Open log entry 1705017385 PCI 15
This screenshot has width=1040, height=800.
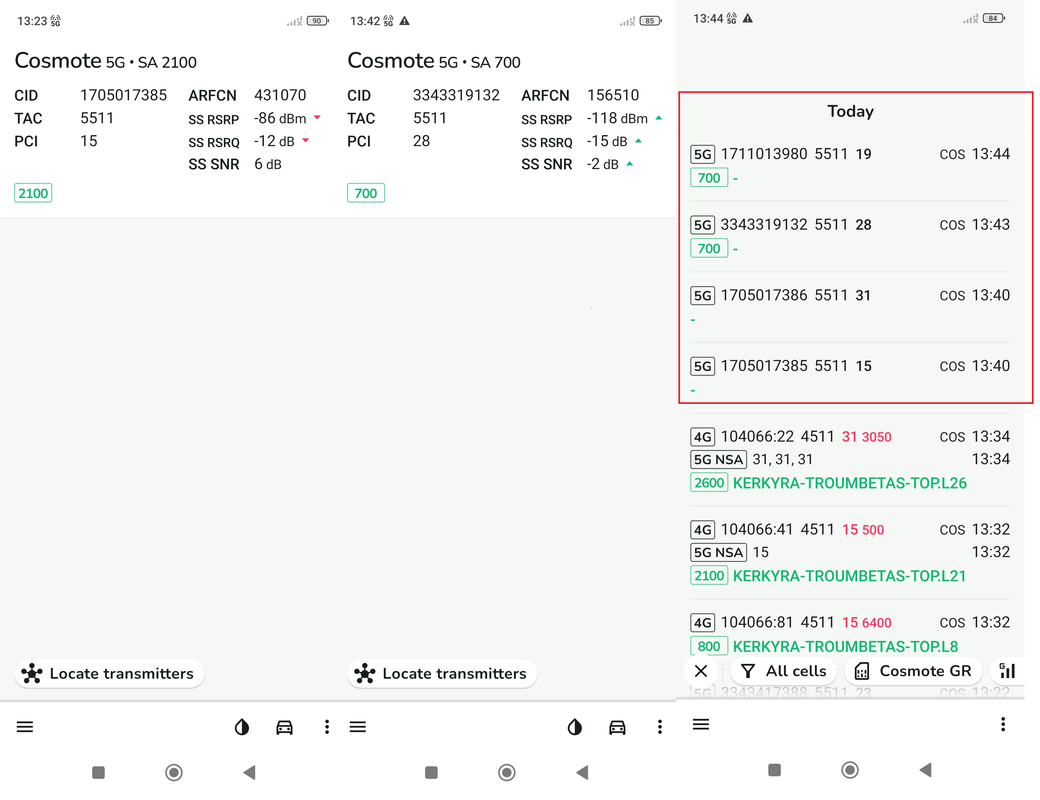[x=850, y=377]
